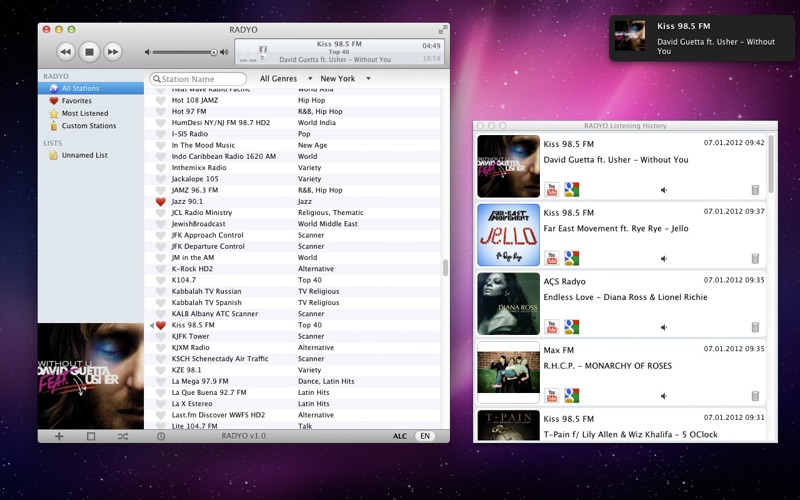Skip to next station with forward button
The width and height of the screenshot is (800, 500).
113,52
